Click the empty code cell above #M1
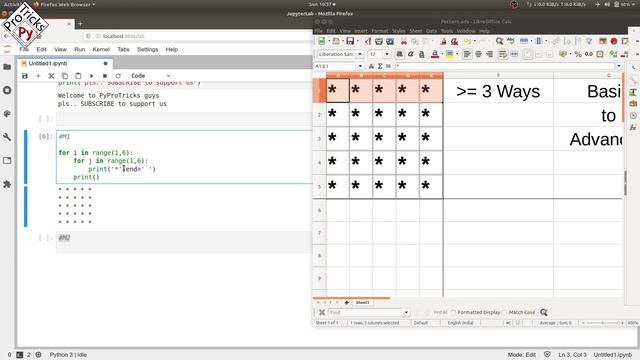This screenshot has height=360, width=640. [x=184, y=119]
